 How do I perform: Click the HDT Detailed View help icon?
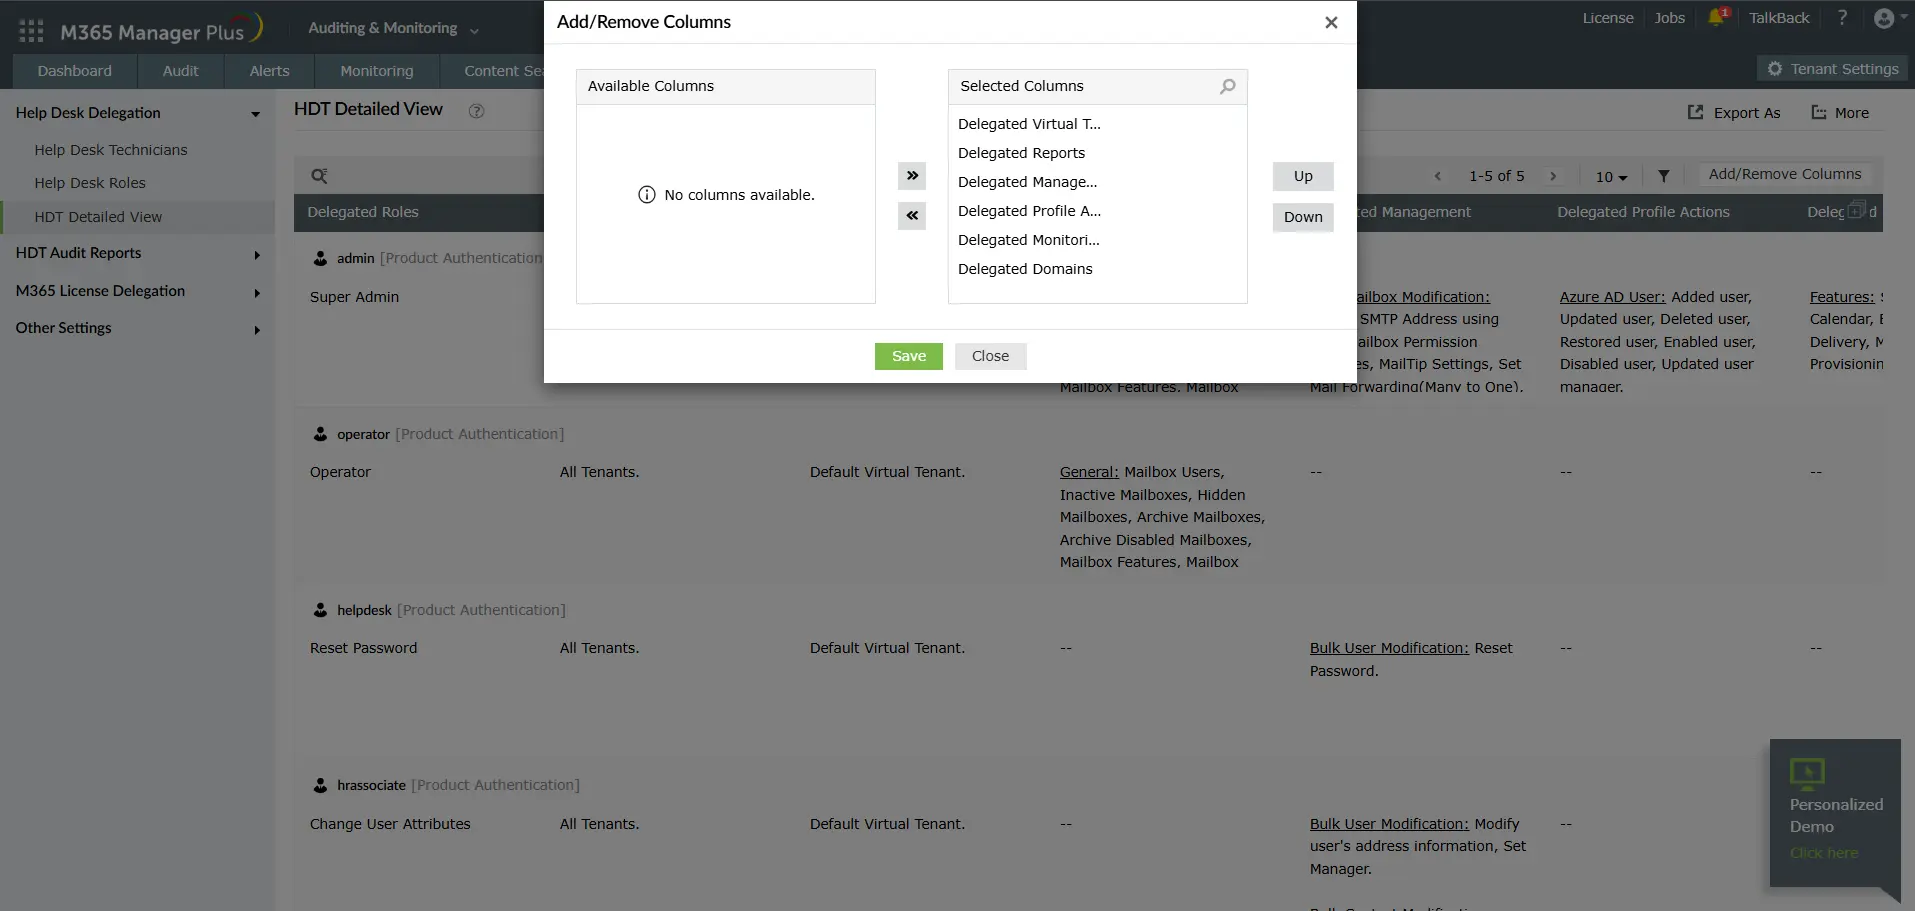(x=476, y=111)
